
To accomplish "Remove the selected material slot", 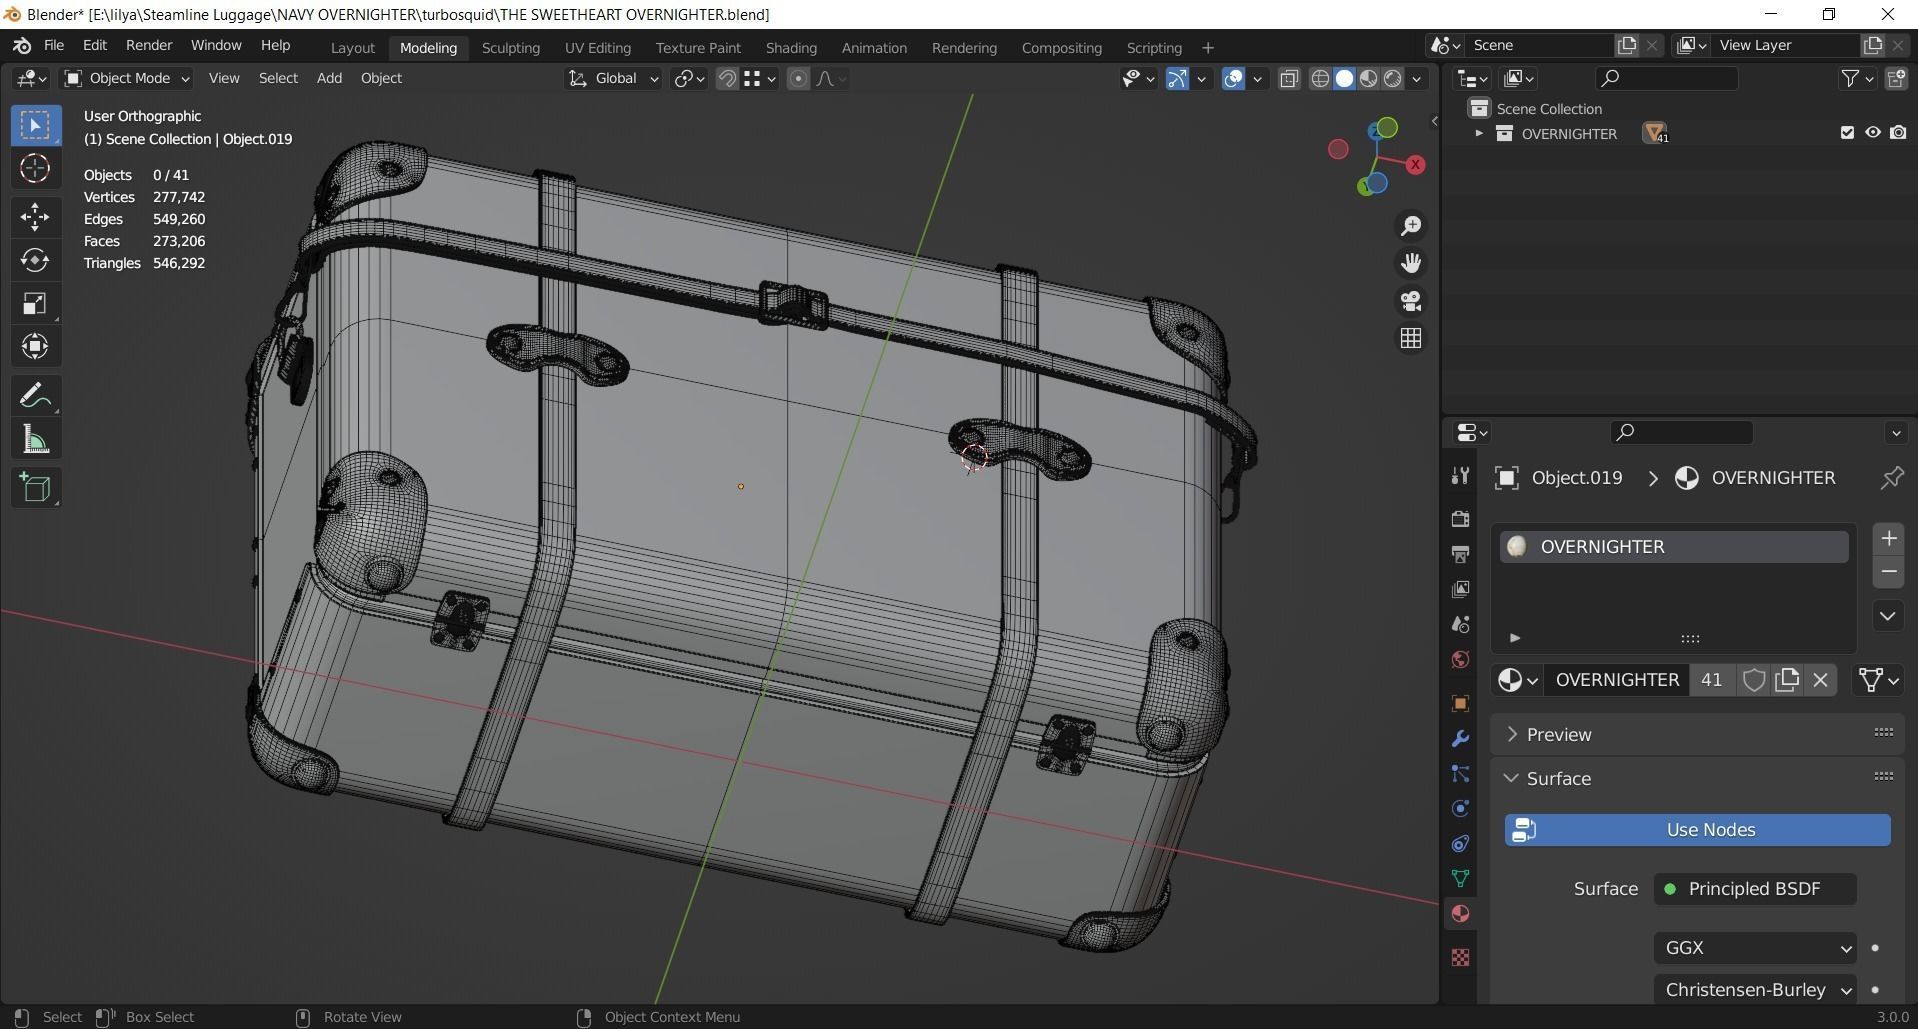I will tap(1888, 572).
